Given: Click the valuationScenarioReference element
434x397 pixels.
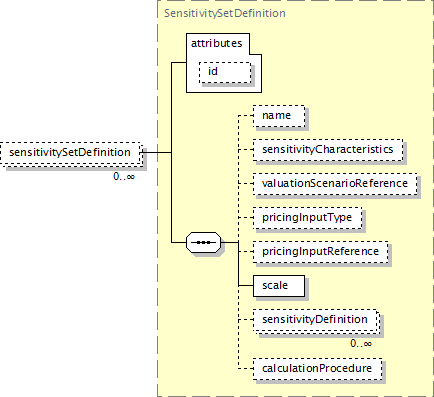Looking at the screenshot, I should [335, 184].
